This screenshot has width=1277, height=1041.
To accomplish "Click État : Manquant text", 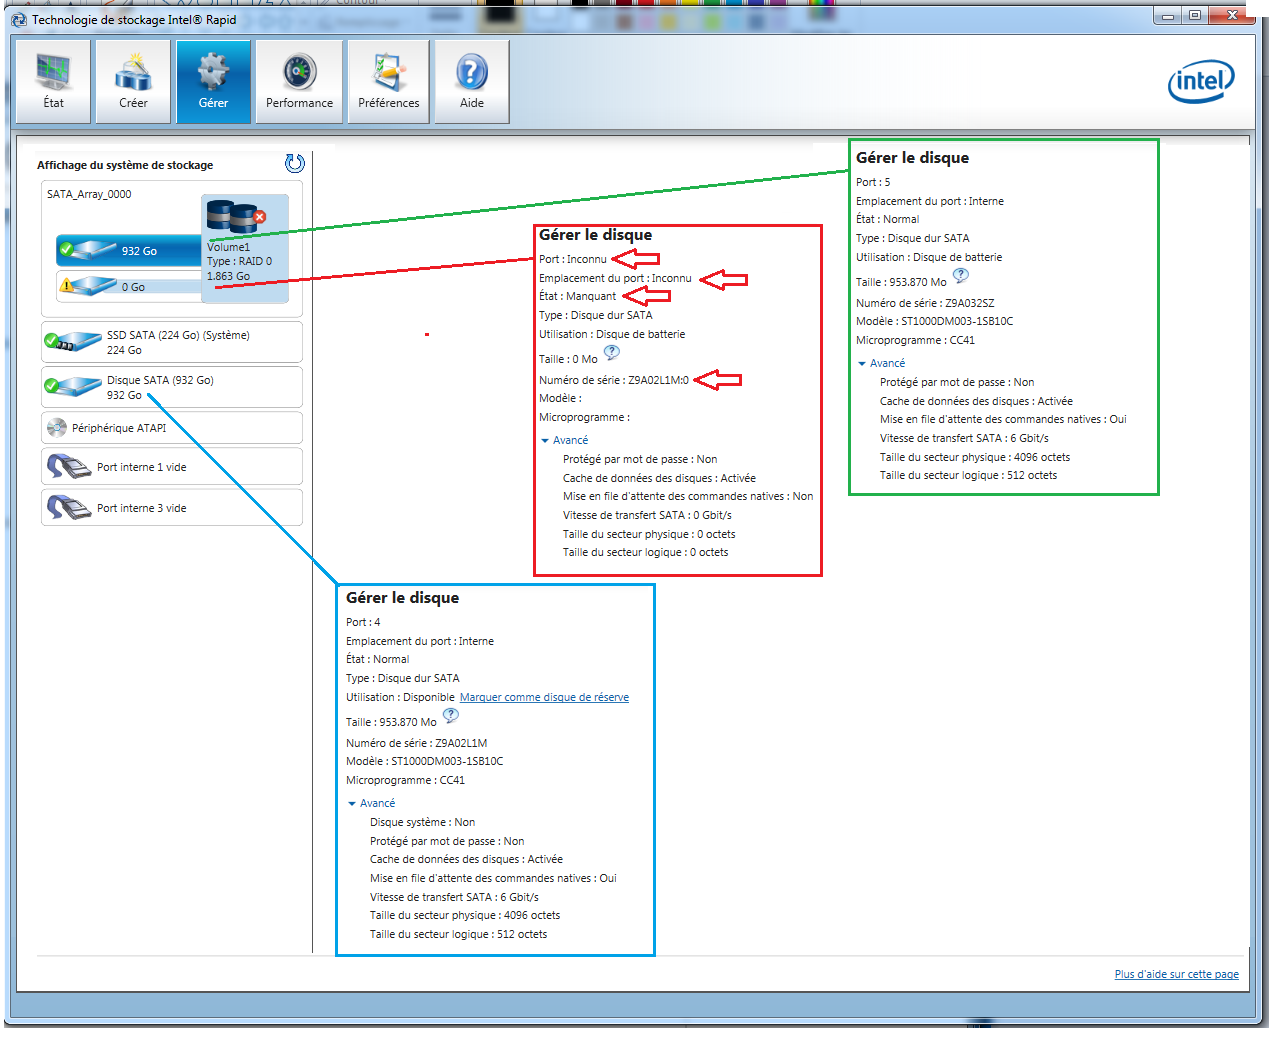I will [x=578, y=296].
